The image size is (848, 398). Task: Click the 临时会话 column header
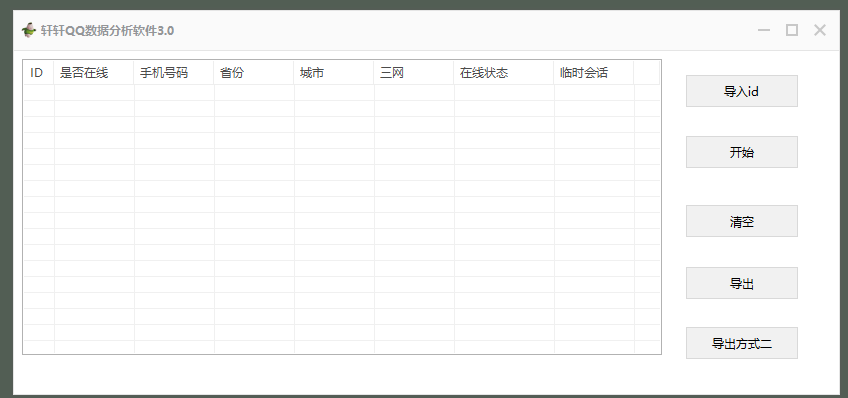point(594,72)
